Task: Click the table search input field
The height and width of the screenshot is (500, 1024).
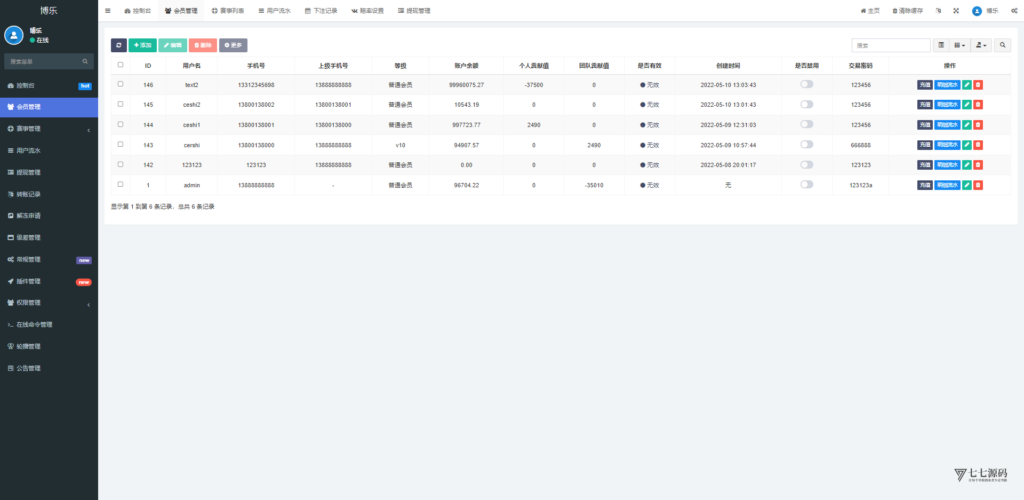Action: [891, 45]
